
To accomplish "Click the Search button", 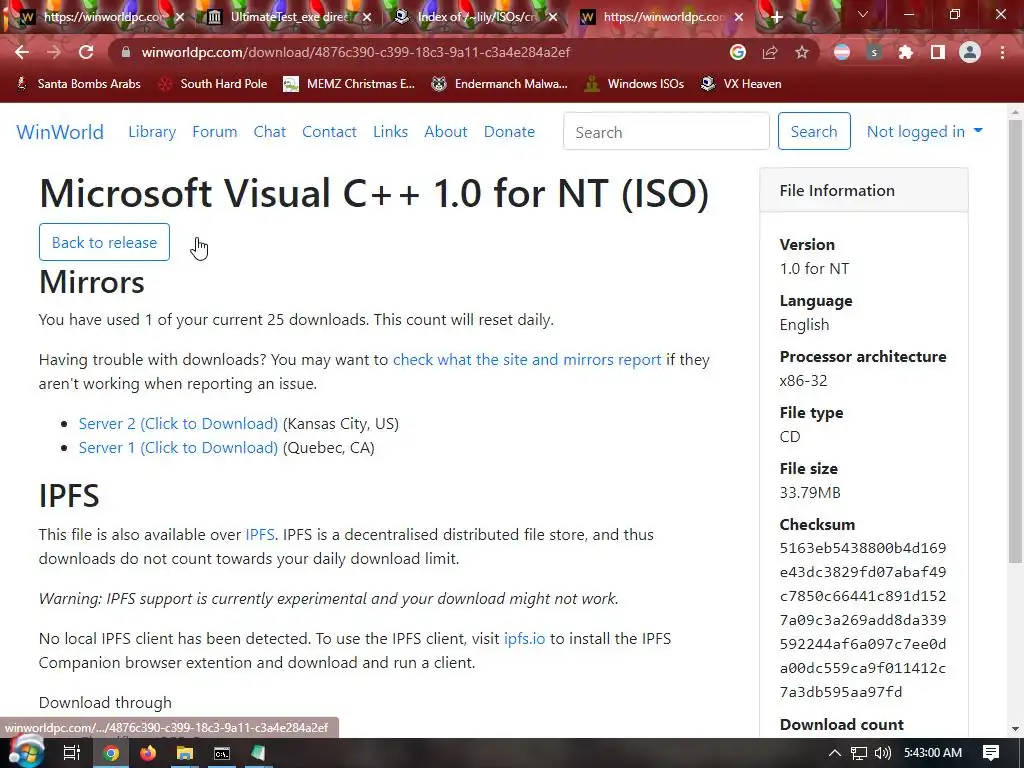I will [x=814, y=131].
